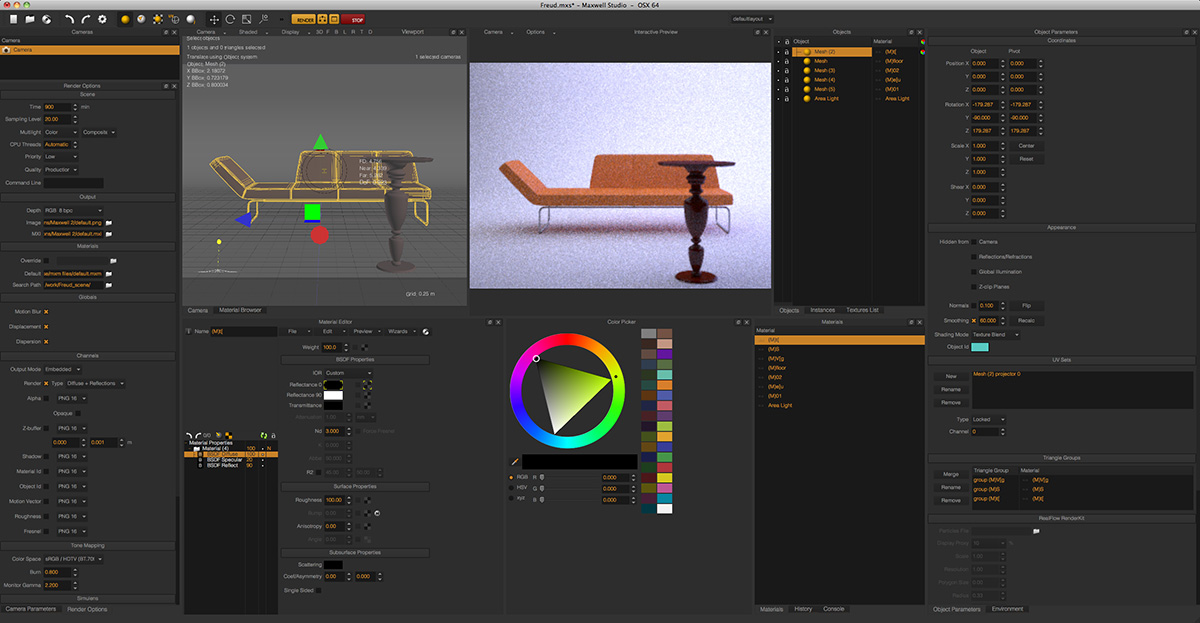Select the HSV radio button
The width and height of the screenshot is (1200, 623).
click(513, 488)
